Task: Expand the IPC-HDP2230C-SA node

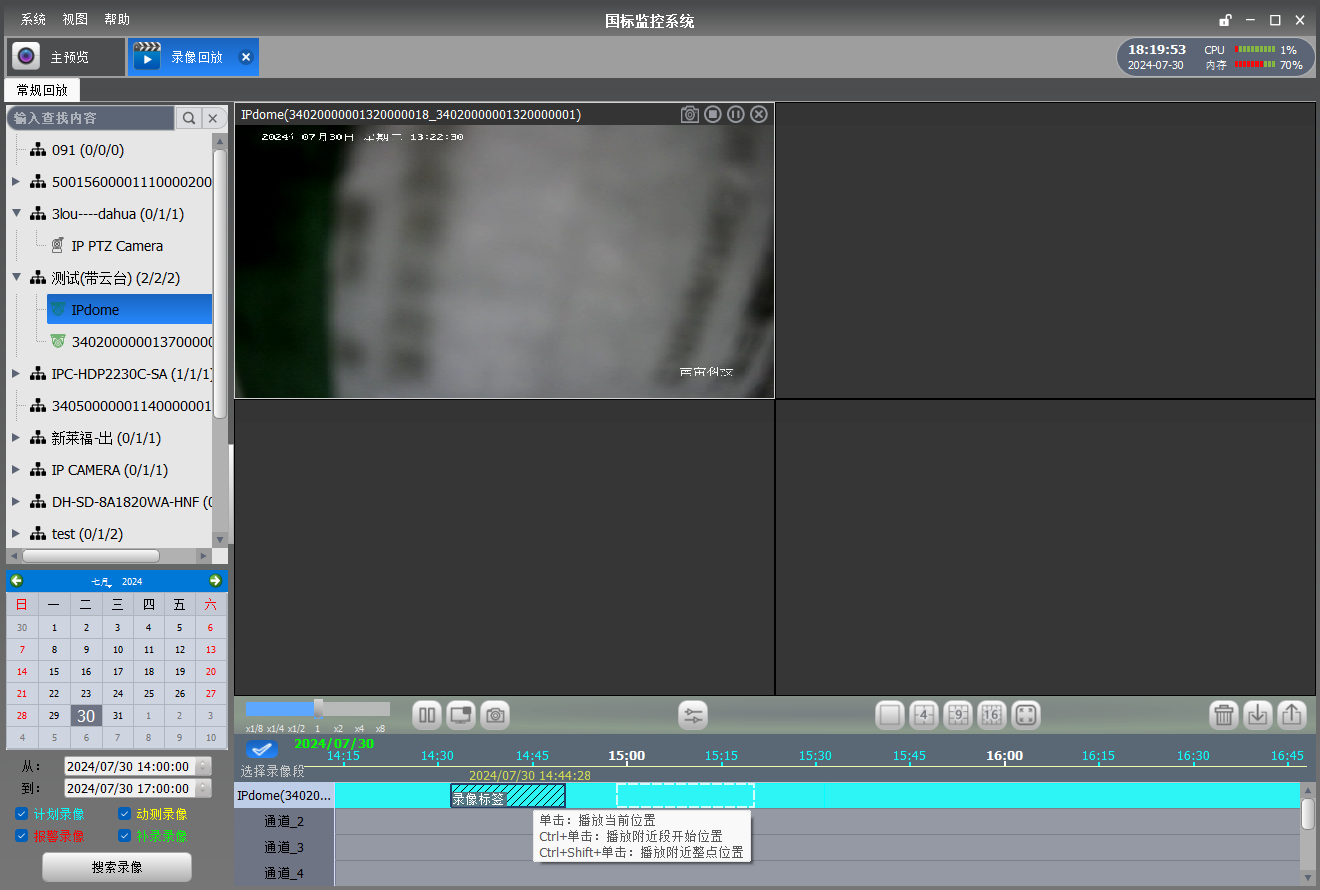Action: click(16, 374)
